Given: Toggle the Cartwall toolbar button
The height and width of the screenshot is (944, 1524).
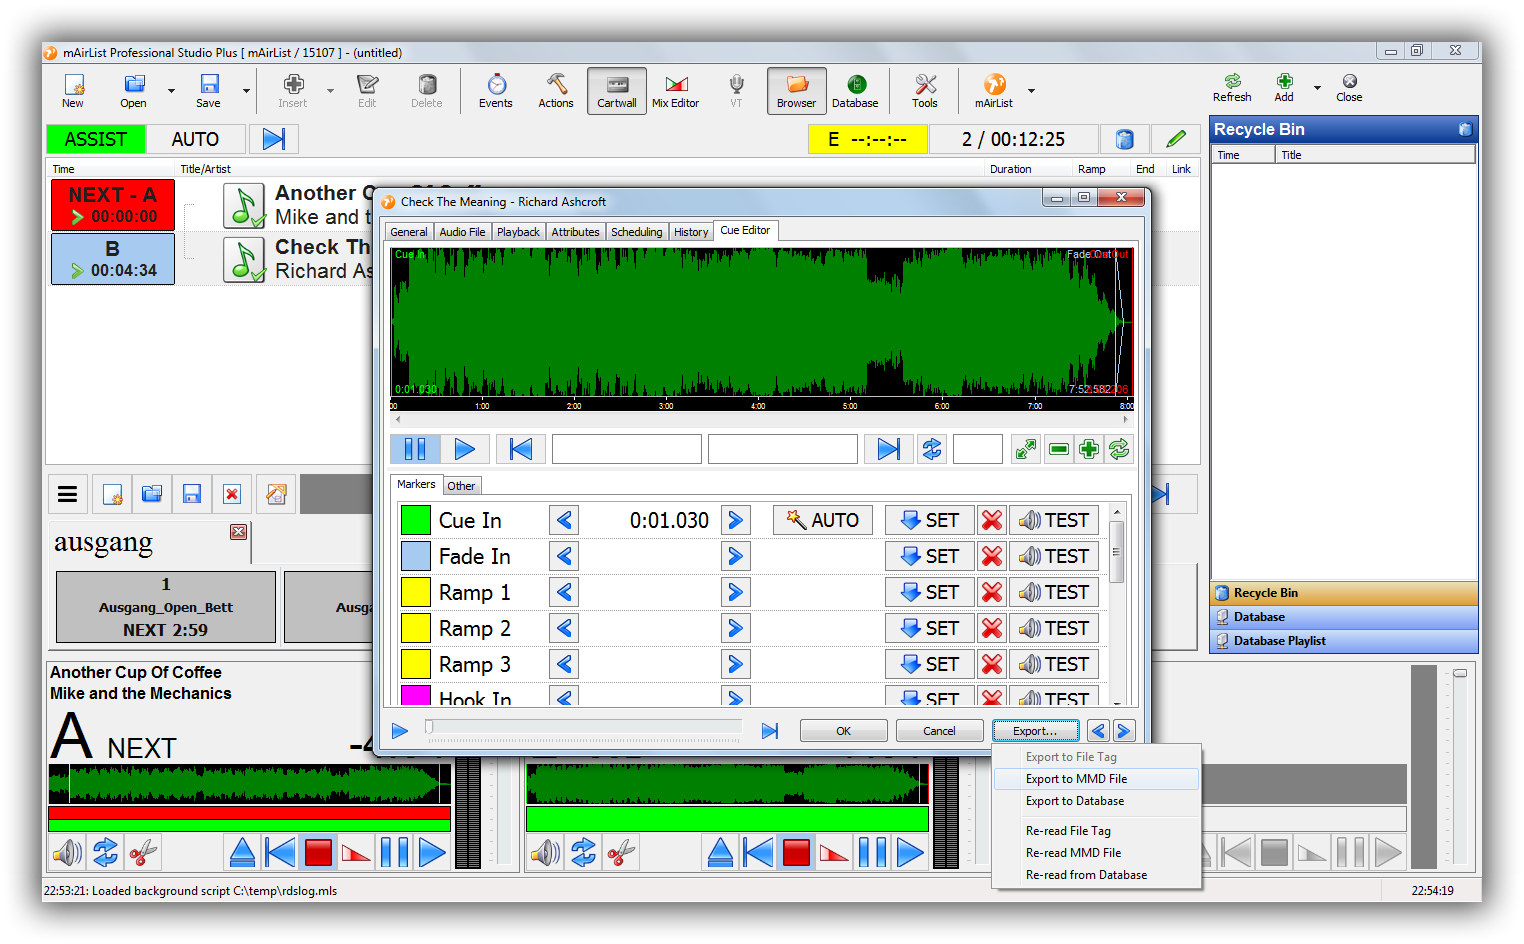Looking at the screenshot, I should pyautogui.click(x=617, y=91).
